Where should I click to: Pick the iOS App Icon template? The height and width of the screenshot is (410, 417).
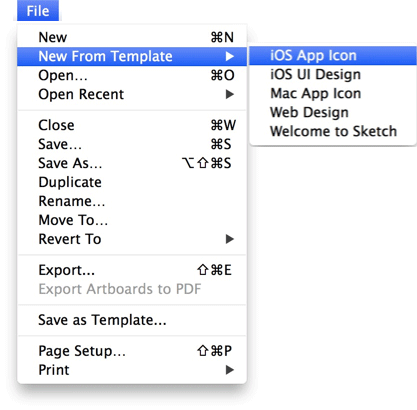click(333, 55)
